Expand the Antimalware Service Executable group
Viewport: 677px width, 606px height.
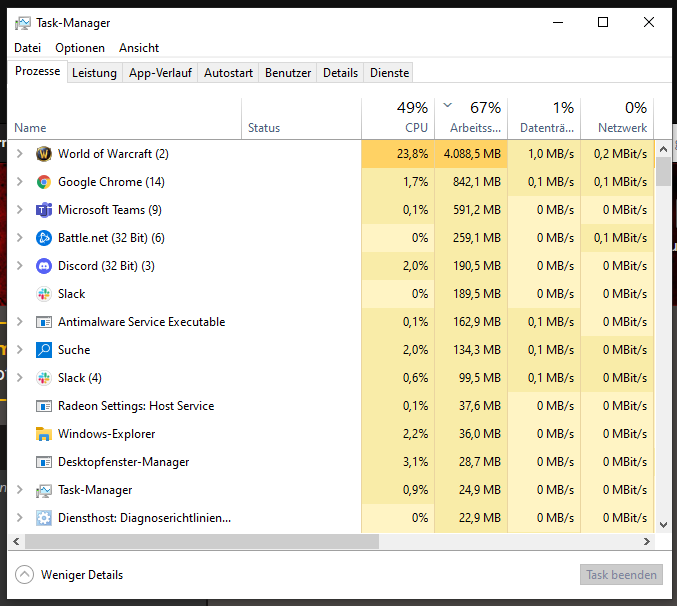[x=19, y=322]
